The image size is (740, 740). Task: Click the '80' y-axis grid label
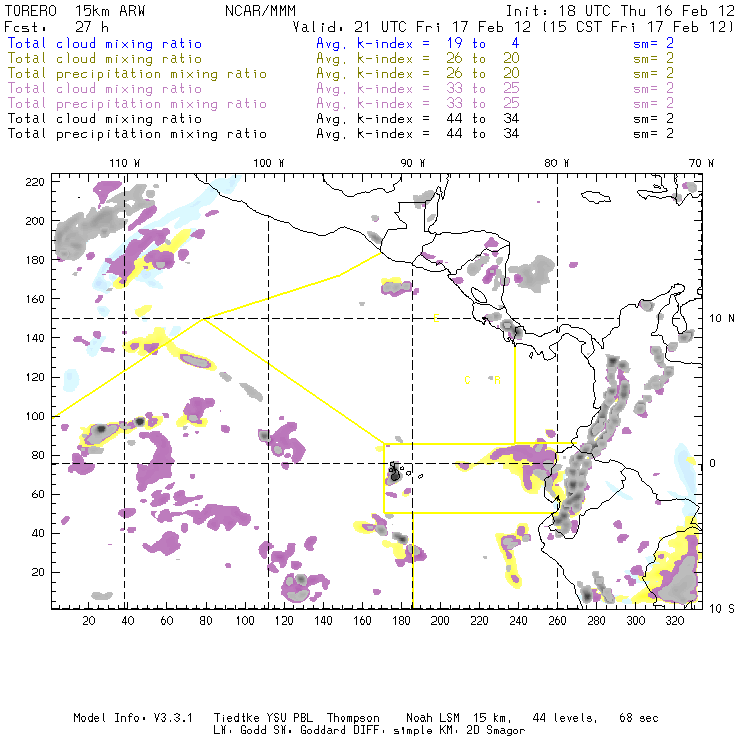click(x=38, y=455)
